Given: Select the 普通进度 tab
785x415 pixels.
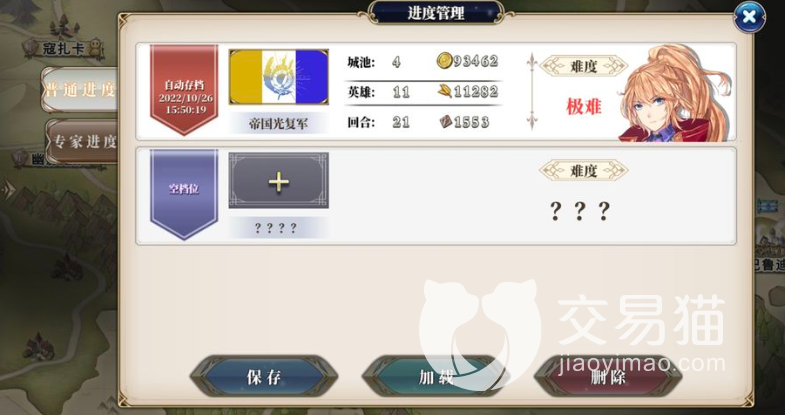Looking at the screenshot, I should pyautogui.click(x=80, y=90).
